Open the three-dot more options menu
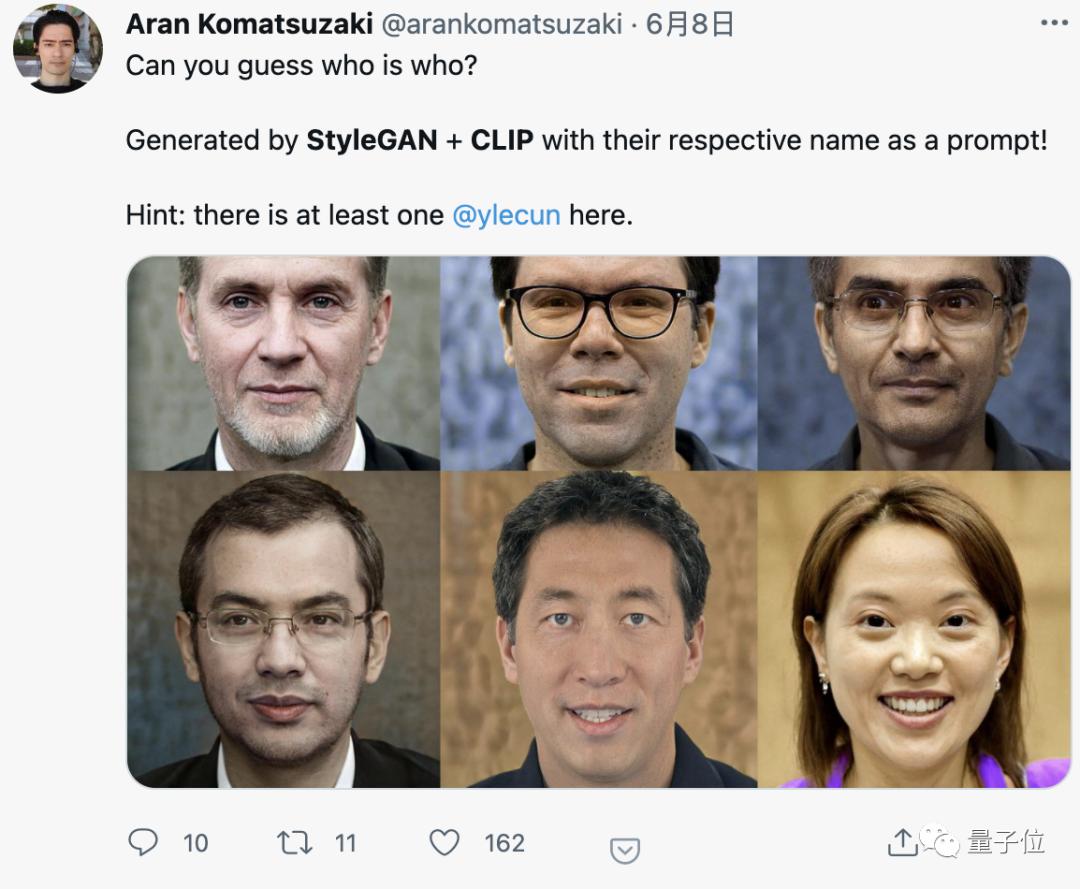 point(1053,23)
